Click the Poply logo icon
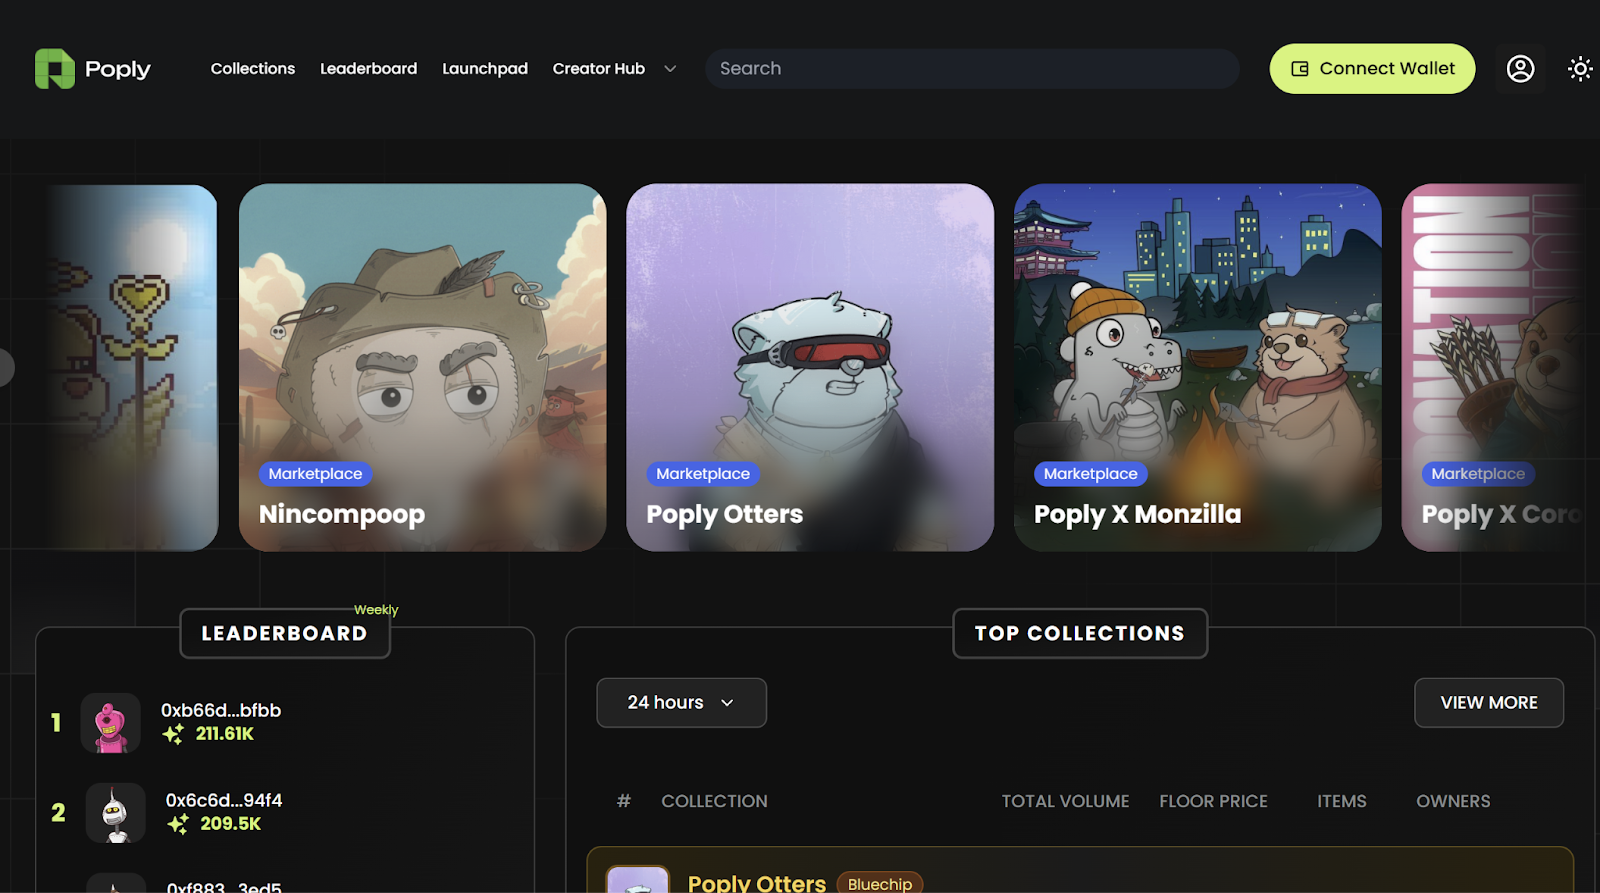The width and height of the screenshot is (1600, 893). pos(55,69)
